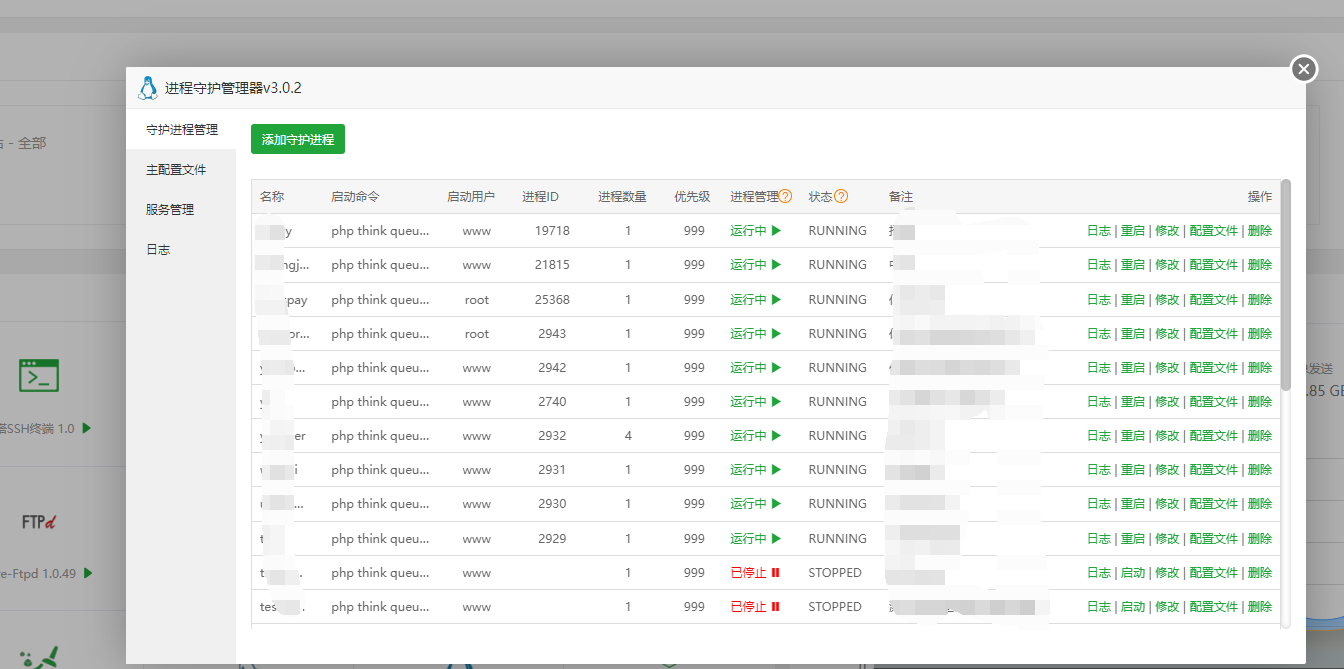The image size is (1344, 669).
Task: Open 配置文件 for process 2943
Action: (x=1214, y=334)
